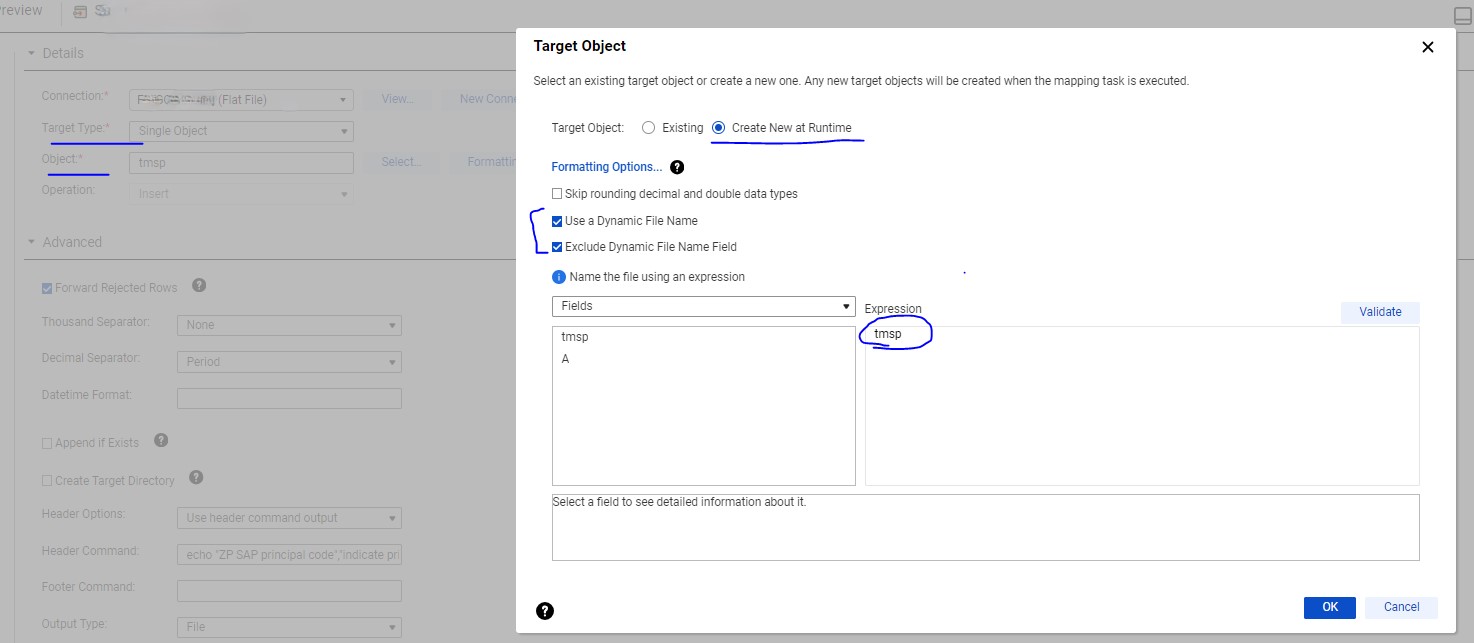This screenshot has height=643, width=1474.
Task: Click the View button beside Connection
Action: [x=396, y=99]
